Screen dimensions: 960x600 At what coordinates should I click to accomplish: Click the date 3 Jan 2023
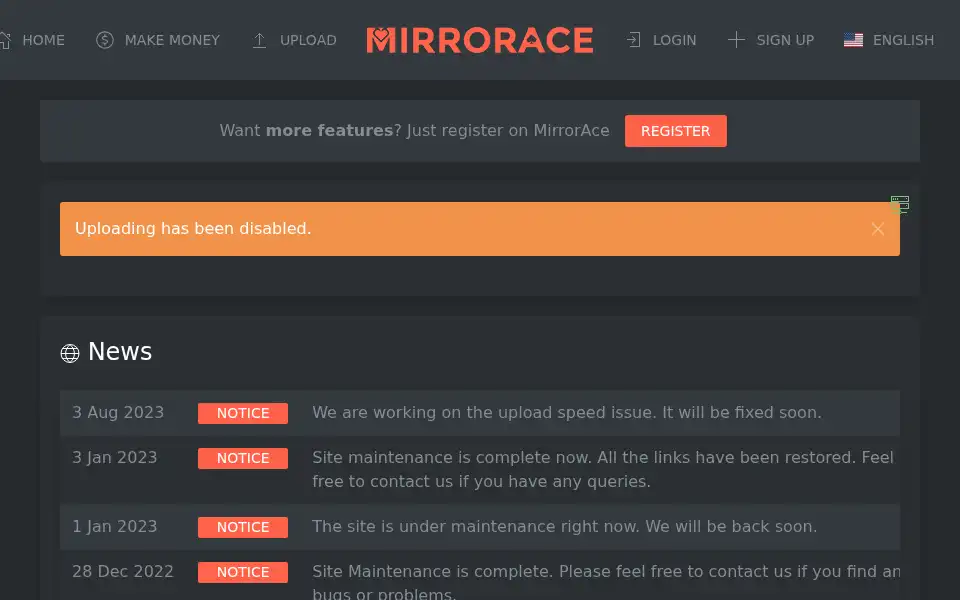pyautogui.click(x=114, y=458)
